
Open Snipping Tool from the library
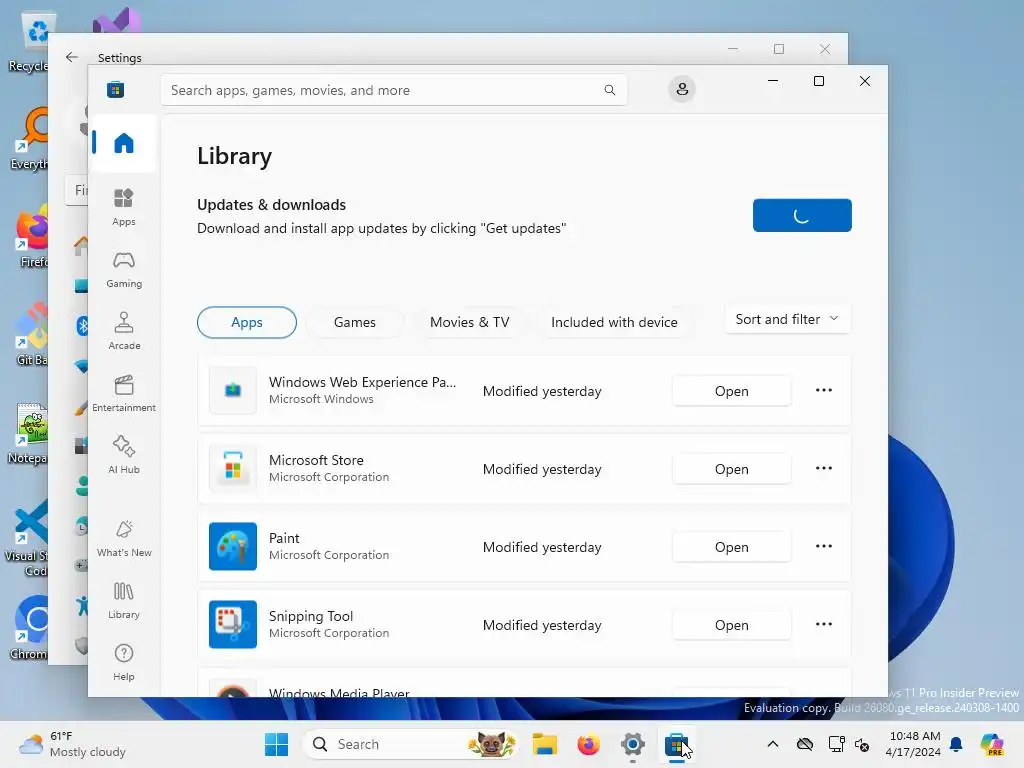tap(731, 625)
